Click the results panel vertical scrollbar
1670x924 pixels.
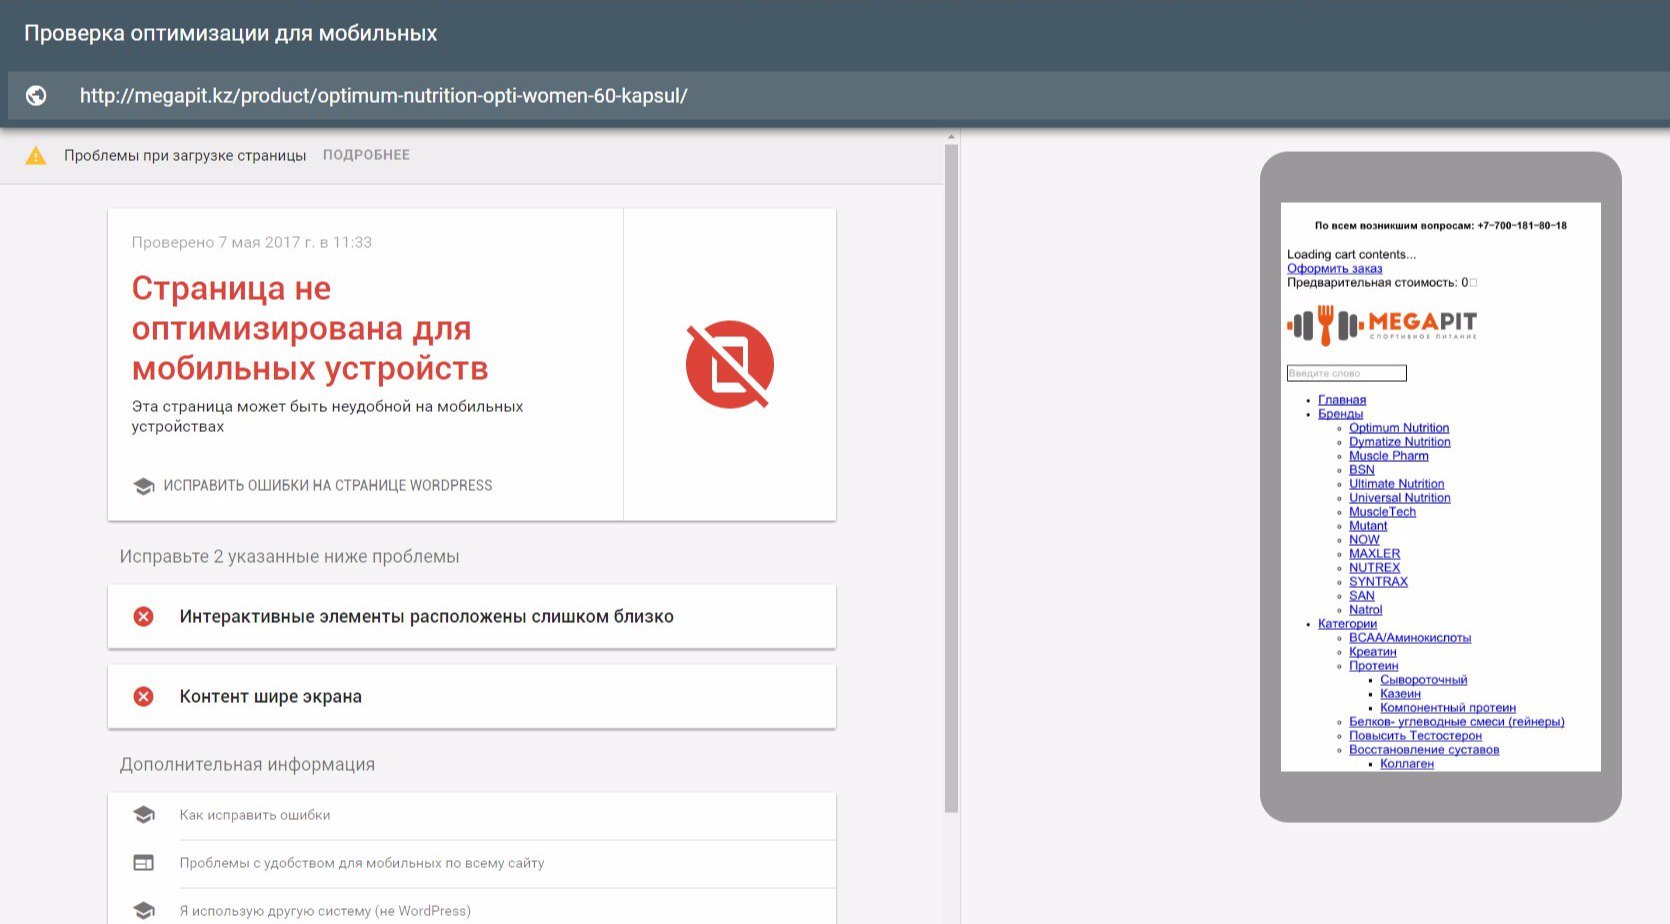[951, 478]
